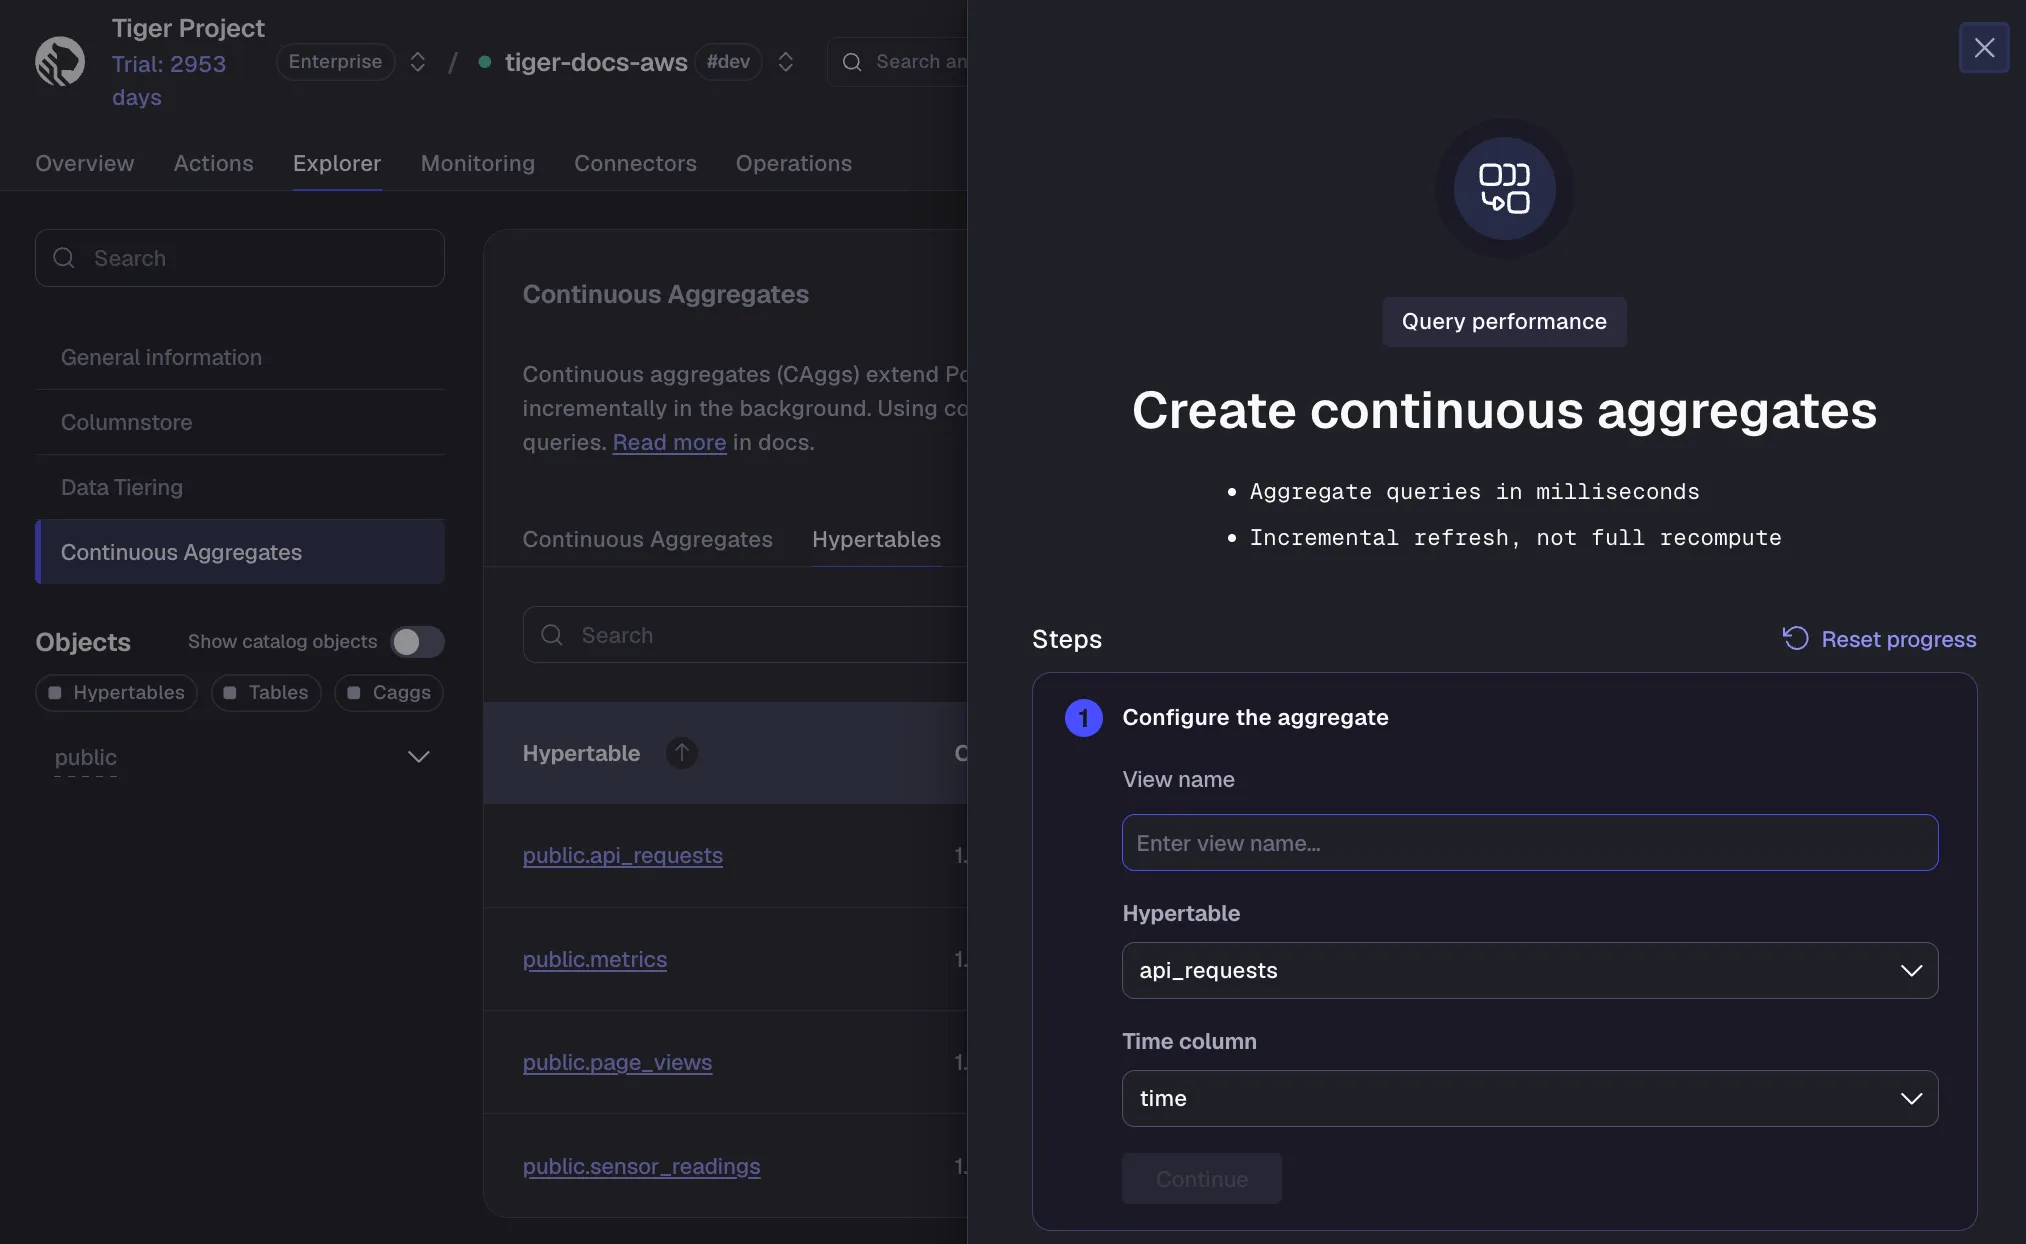The image size is (2026, 1244).
Task: Click the Query performance badge
Action: (1504, 322)
